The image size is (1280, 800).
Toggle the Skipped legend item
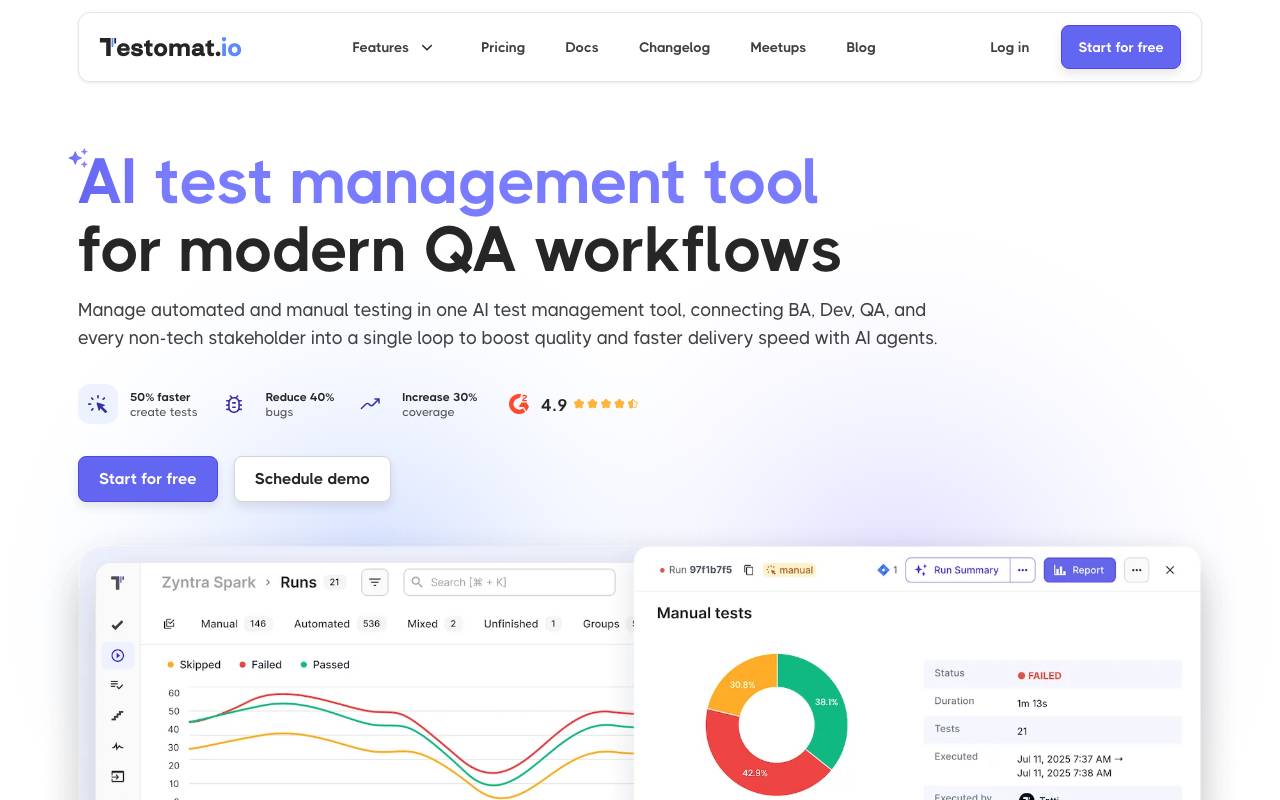point(194,665)
